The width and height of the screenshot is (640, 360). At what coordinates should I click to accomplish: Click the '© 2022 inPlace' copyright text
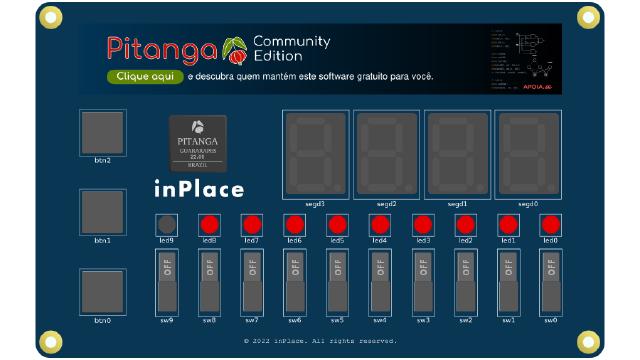click(x=320, y=341)
